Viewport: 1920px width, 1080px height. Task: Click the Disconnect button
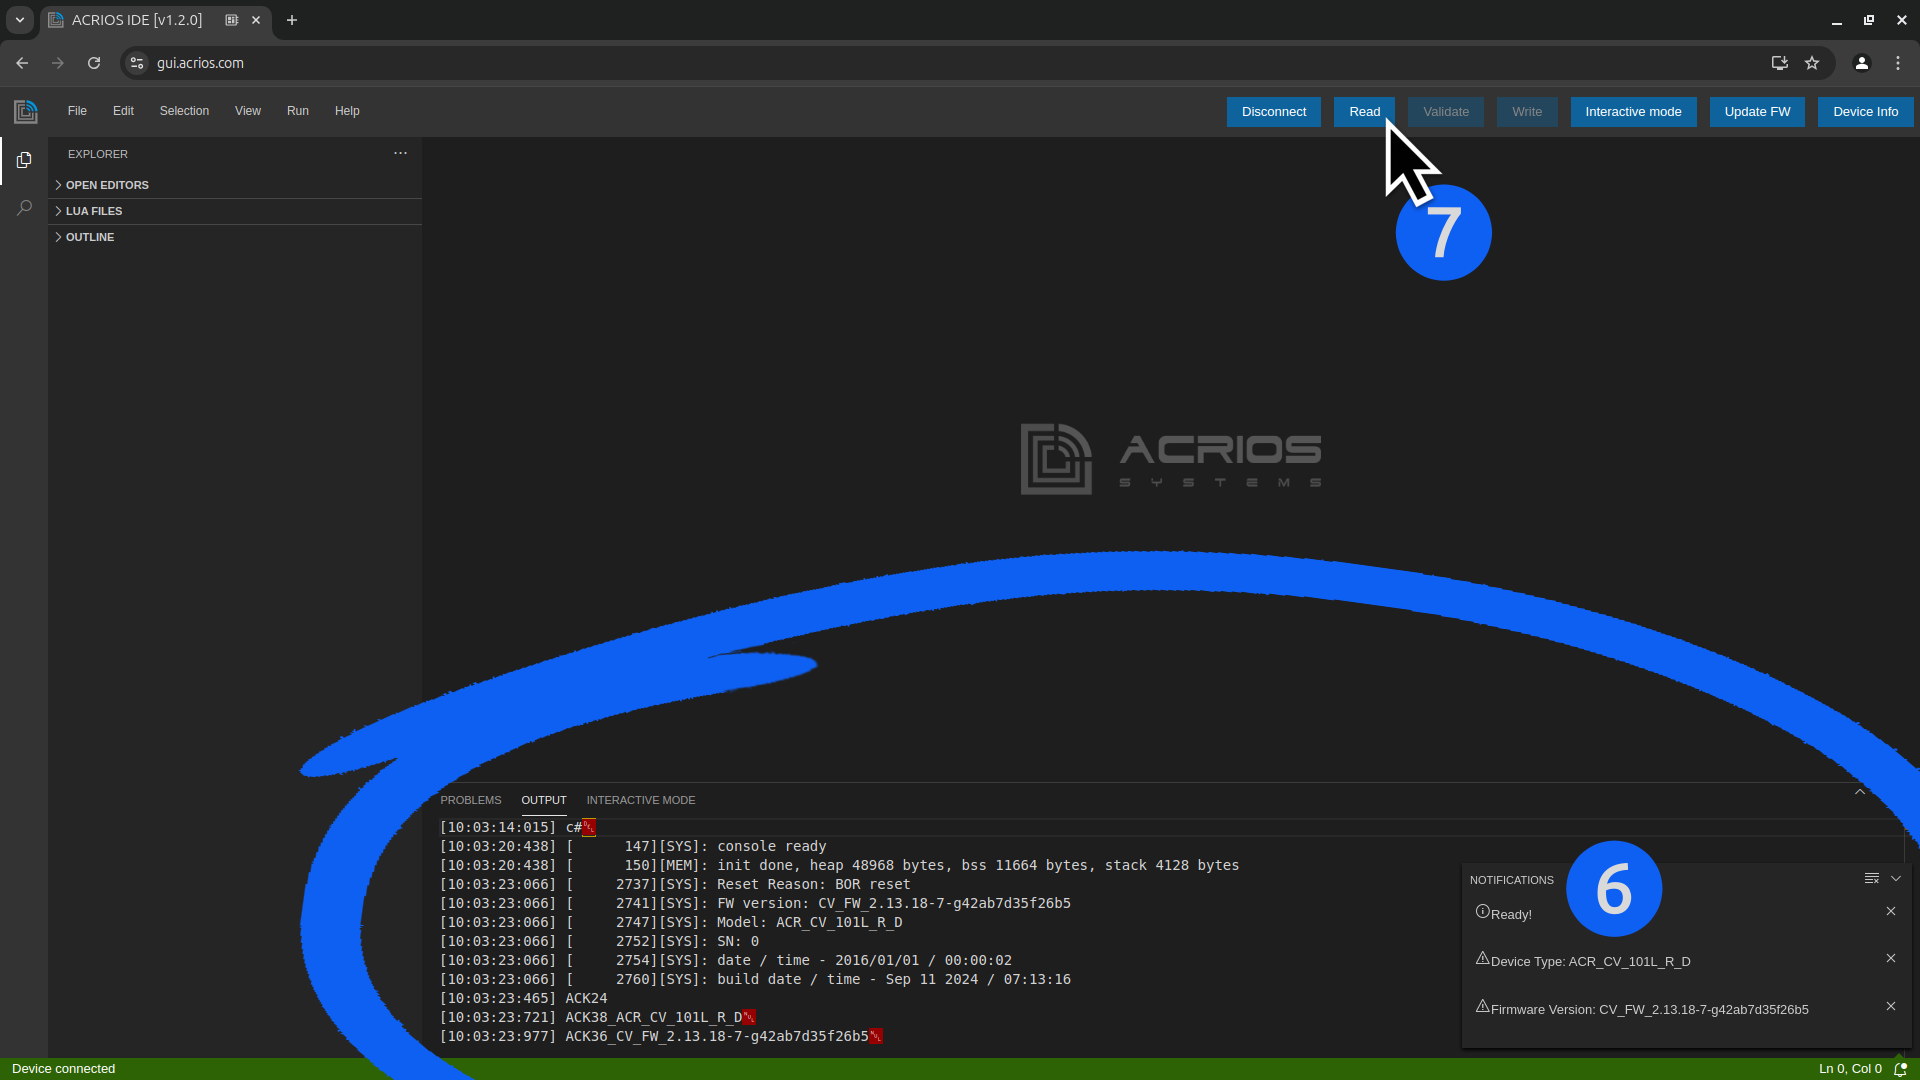(1273, 112)
